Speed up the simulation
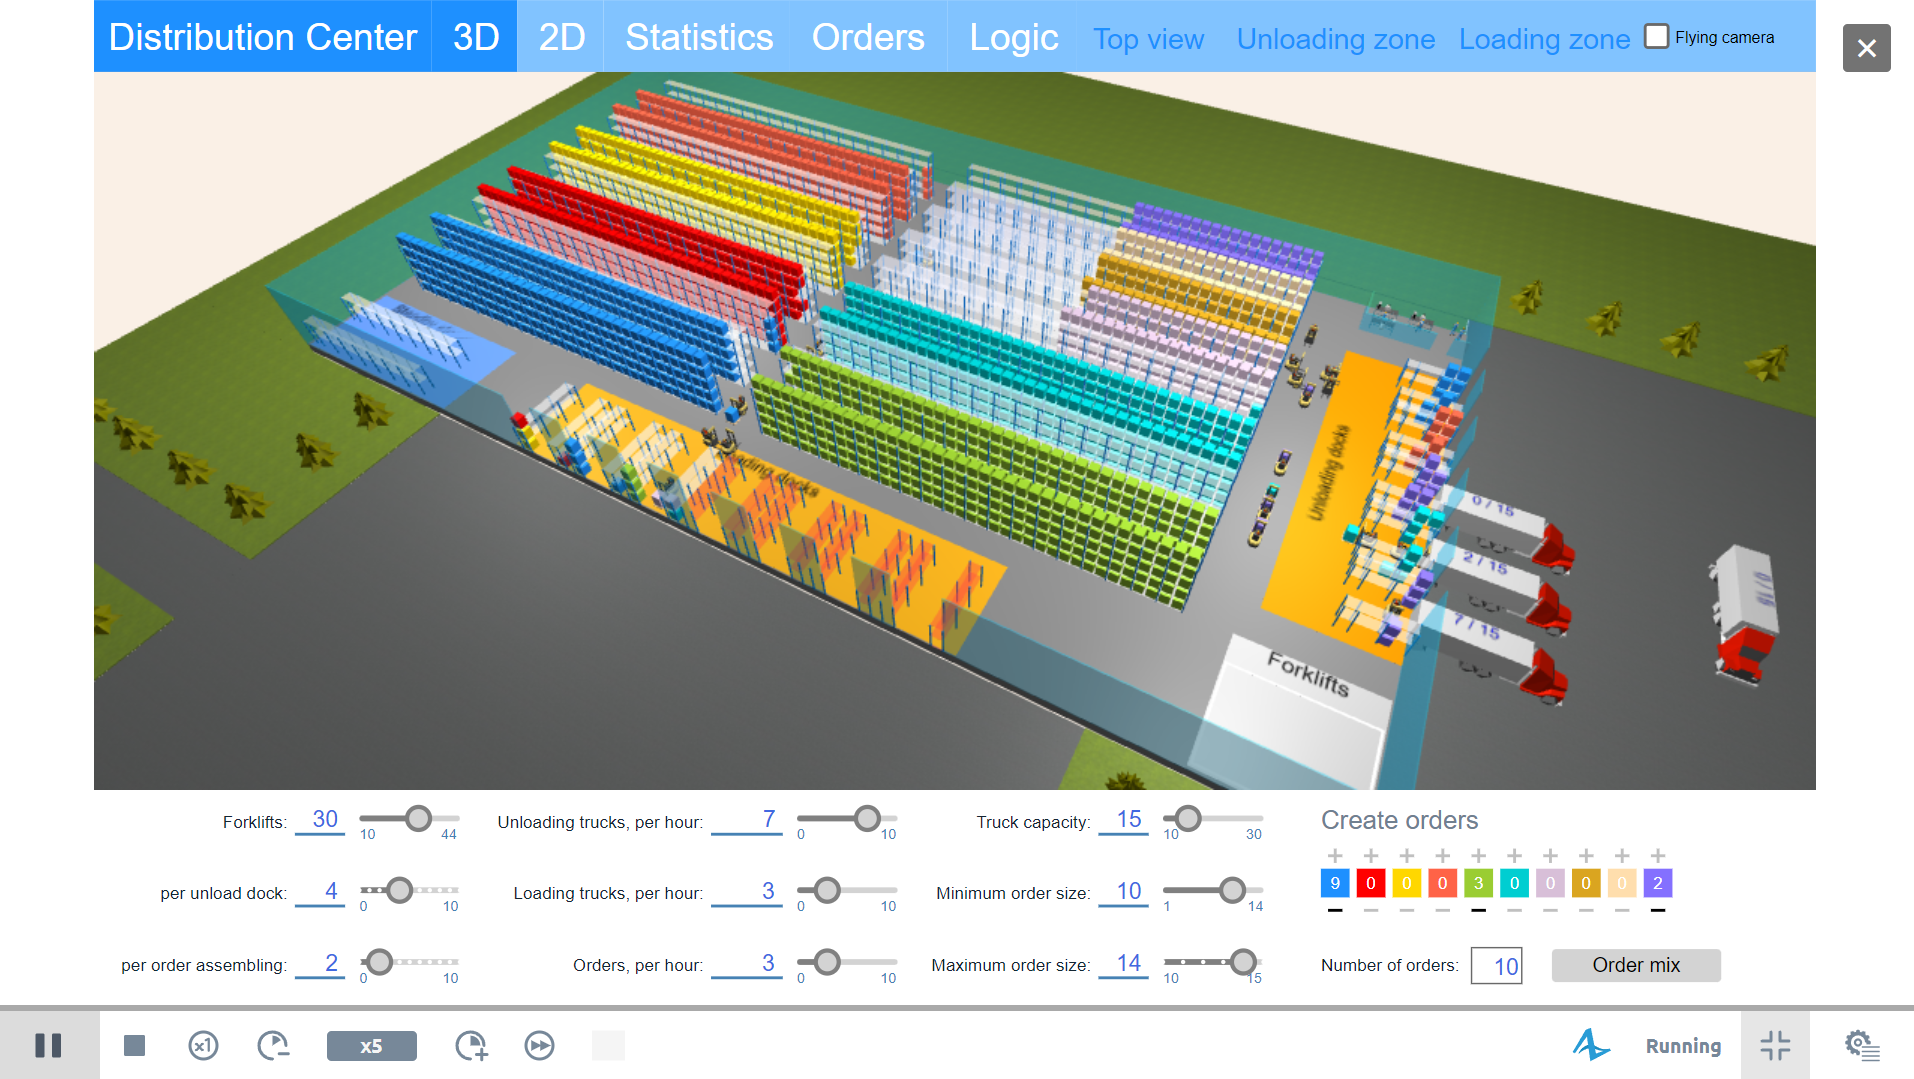 pos(471,1045)
